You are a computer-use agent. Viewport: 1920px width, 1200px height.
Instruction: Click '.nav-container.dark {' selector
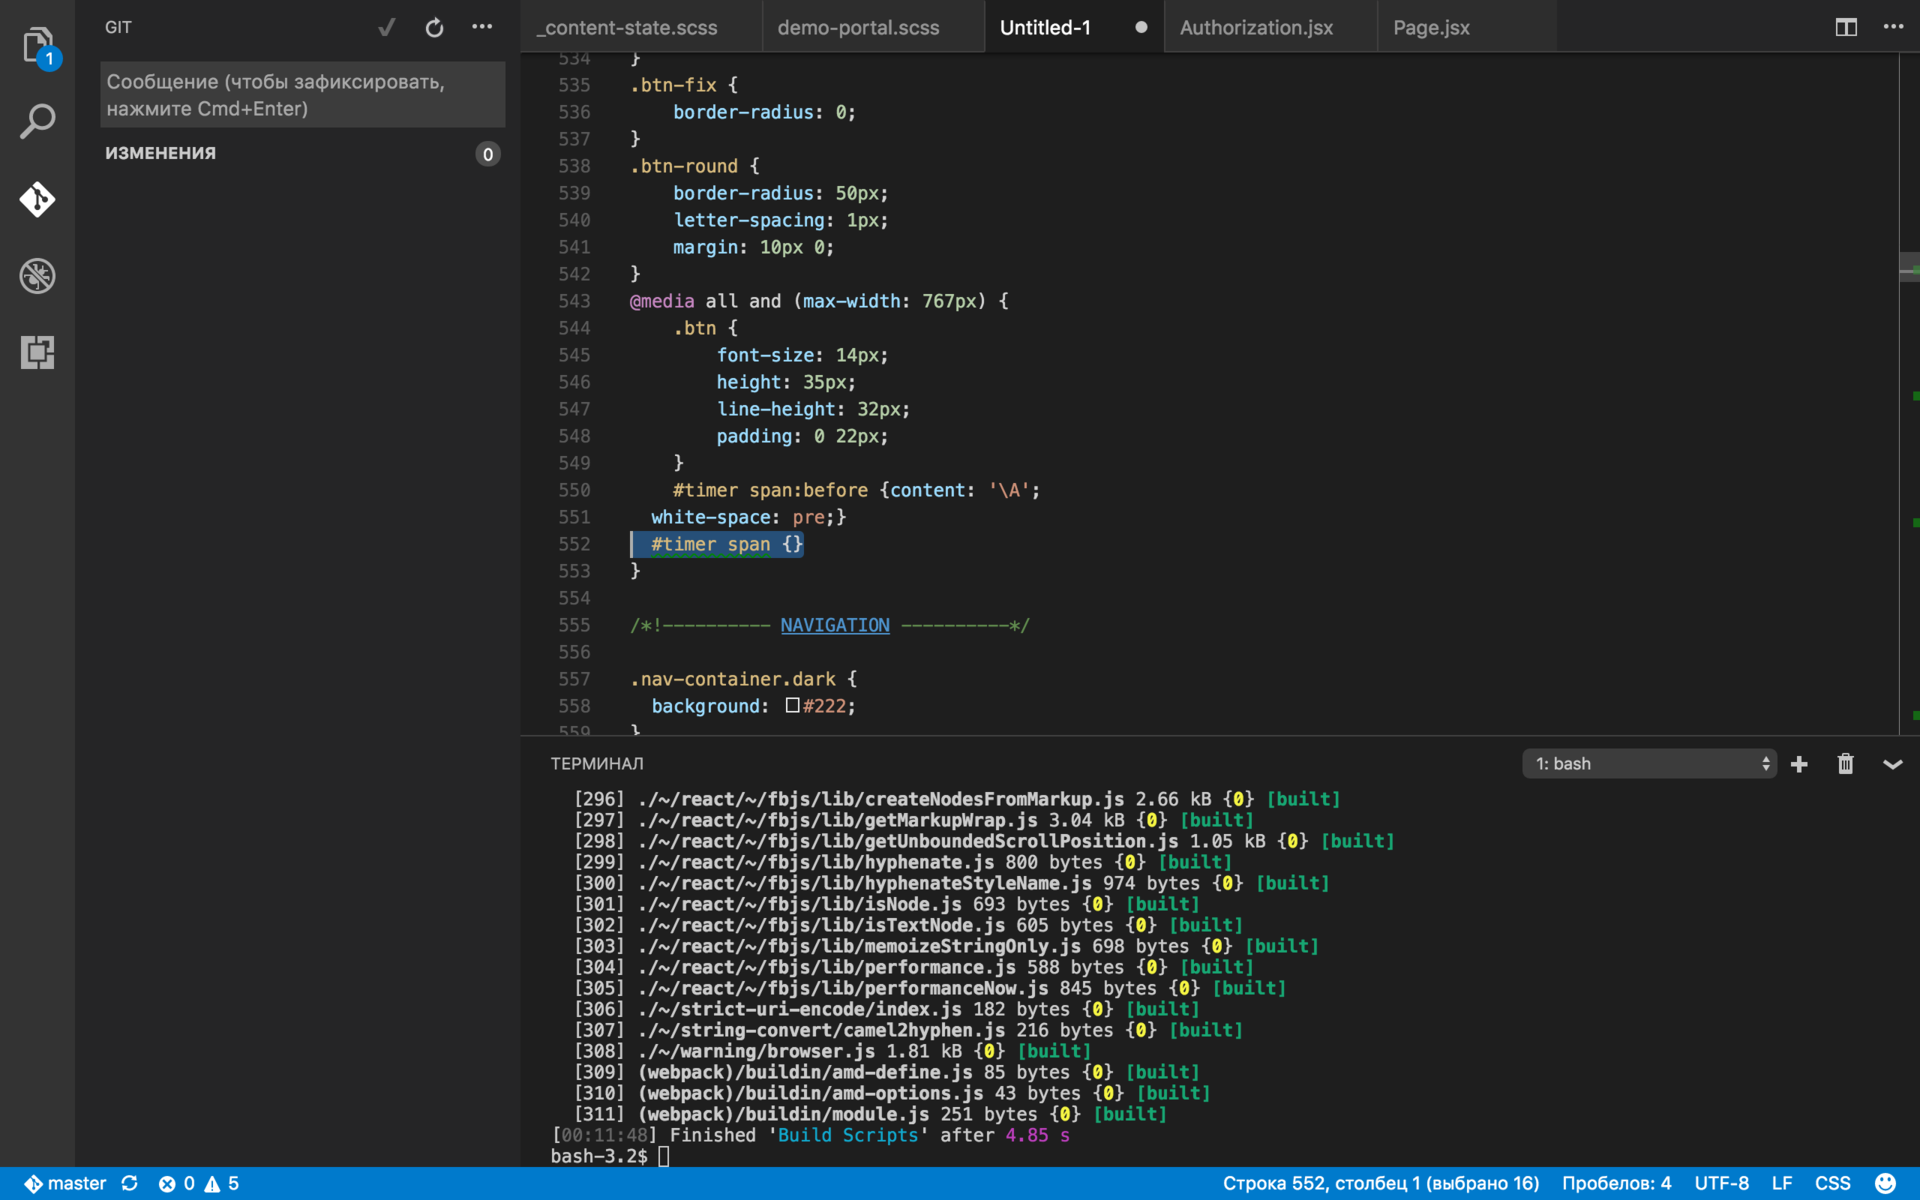[x=744, y=679]
